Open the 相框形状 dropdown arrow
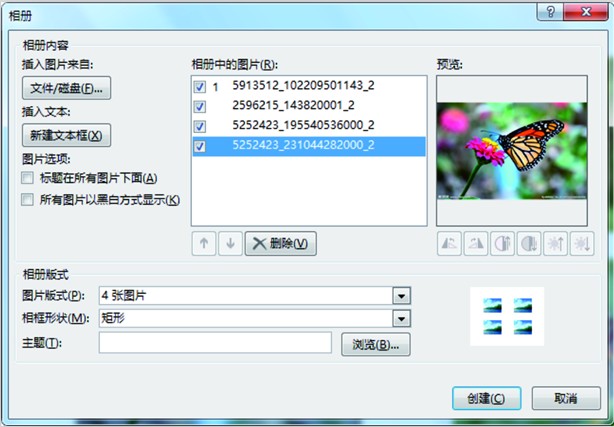 pos(401,319)
